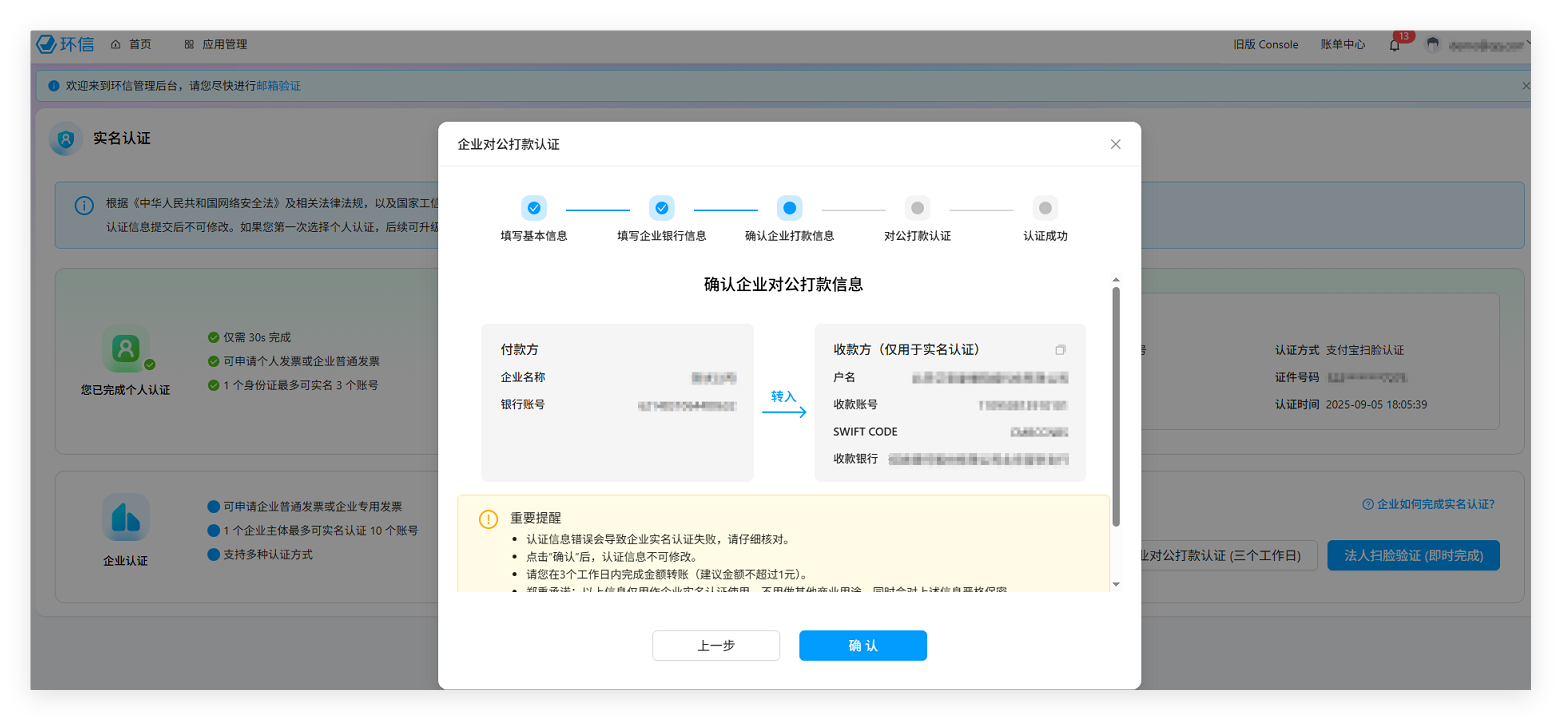1561x720 pixels.
Task: Click the user avatar in header
Action: click(1433, 45)
